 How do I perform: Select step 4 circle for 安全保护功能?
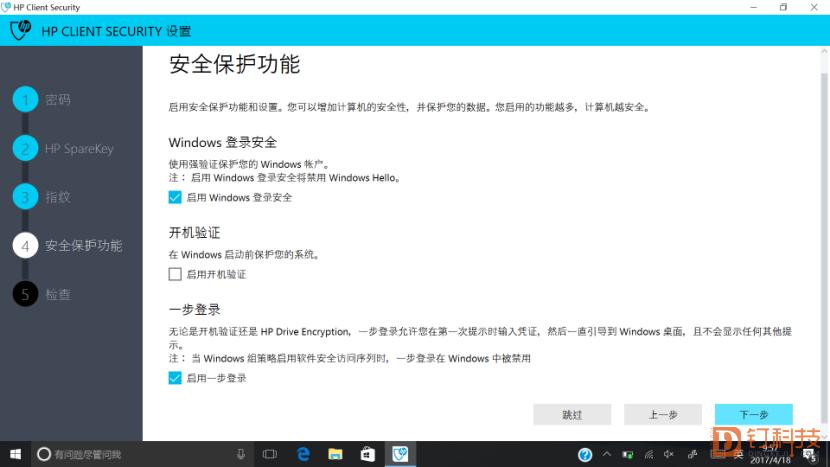tap(25, 246)
